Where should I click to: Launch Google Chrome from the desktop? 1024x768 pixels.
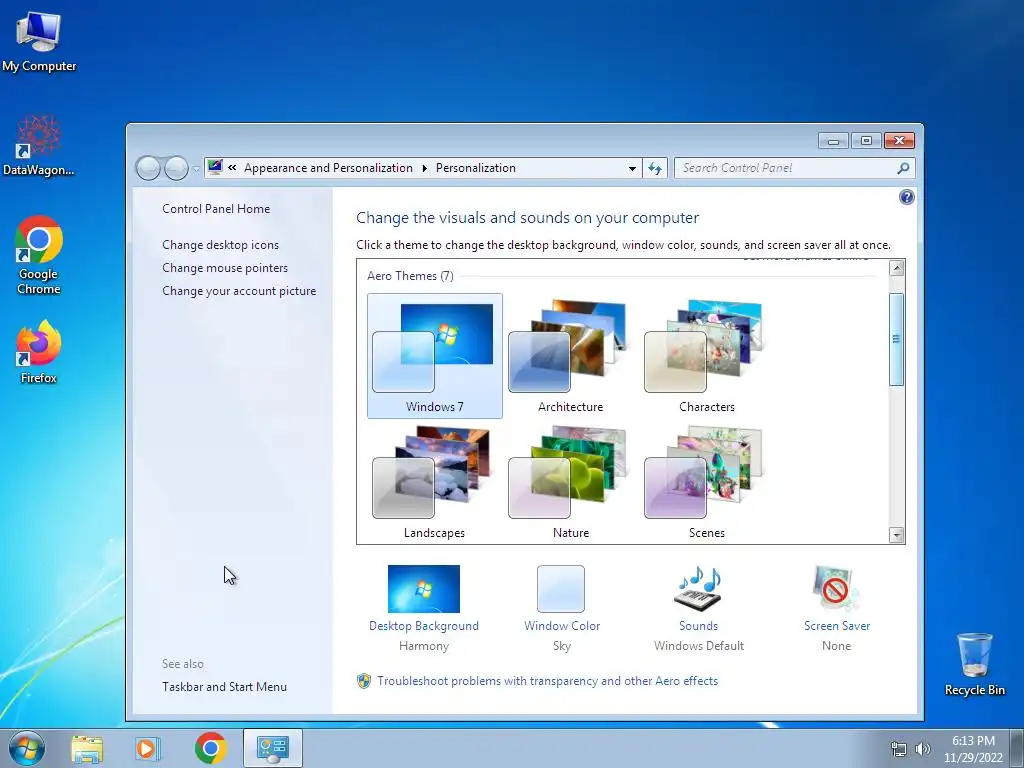tap(39, 255)
